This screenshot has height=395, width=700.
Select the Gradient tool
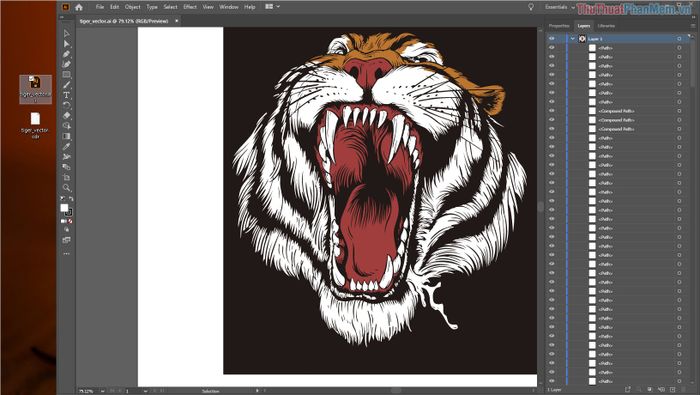tap(67, 136)
